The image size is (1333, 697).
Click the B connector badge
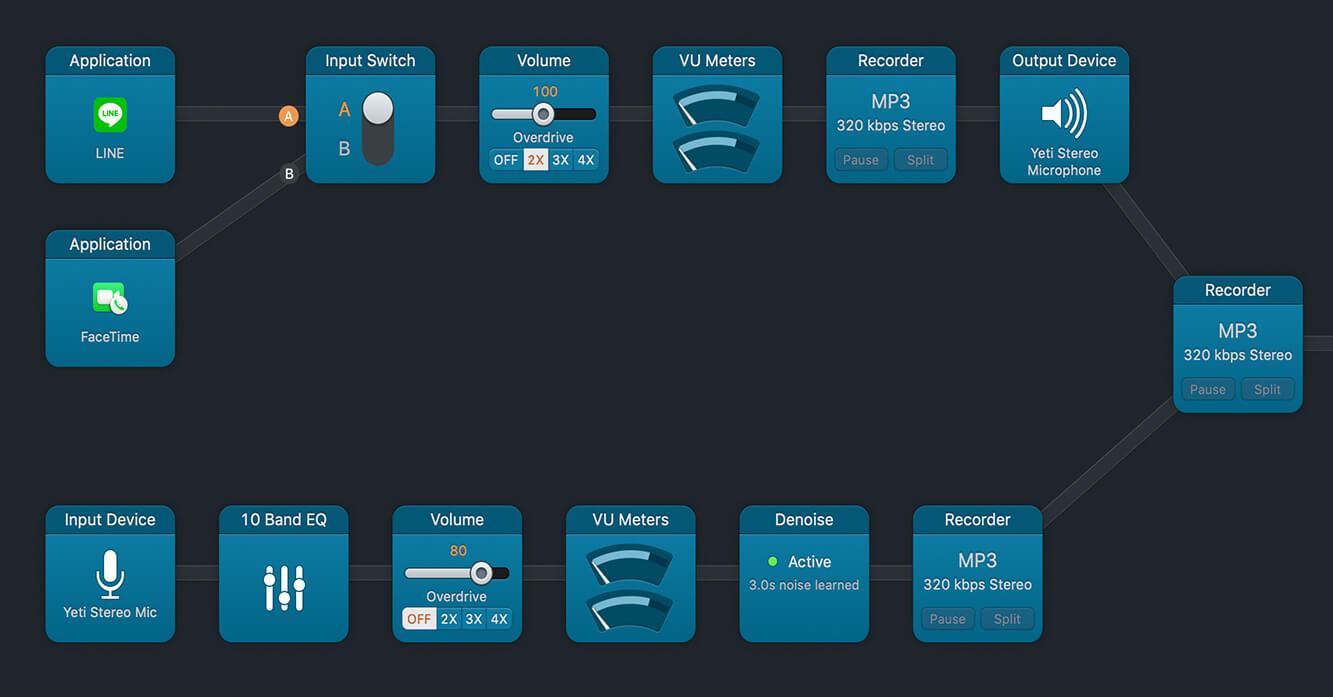289,174
